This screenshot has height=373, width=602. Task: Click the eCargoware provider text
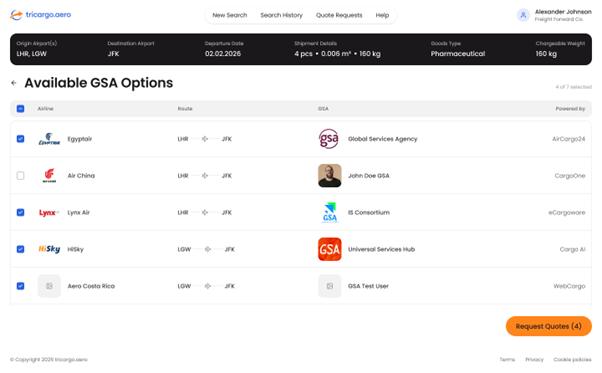pyautogui.click(x=567, y=213)
